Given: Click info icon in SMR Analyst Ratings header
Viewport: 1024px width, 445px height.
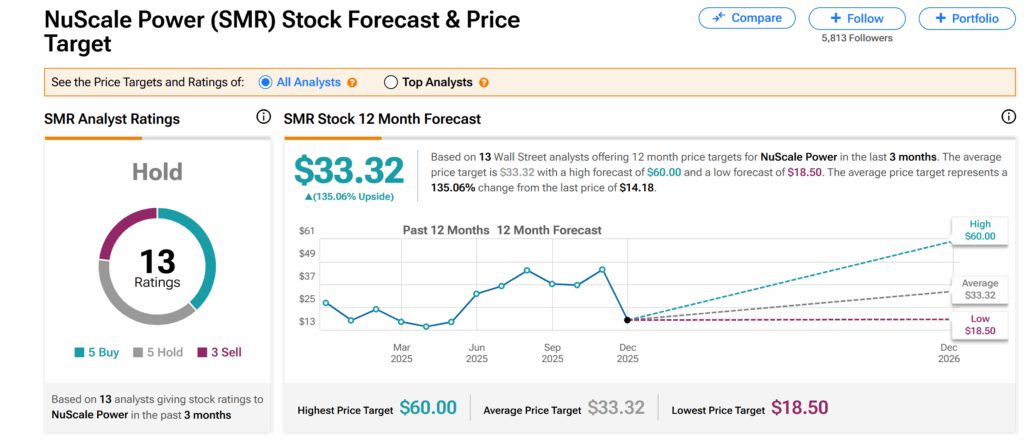Looking at the screenshot, I should coord(264,117).
